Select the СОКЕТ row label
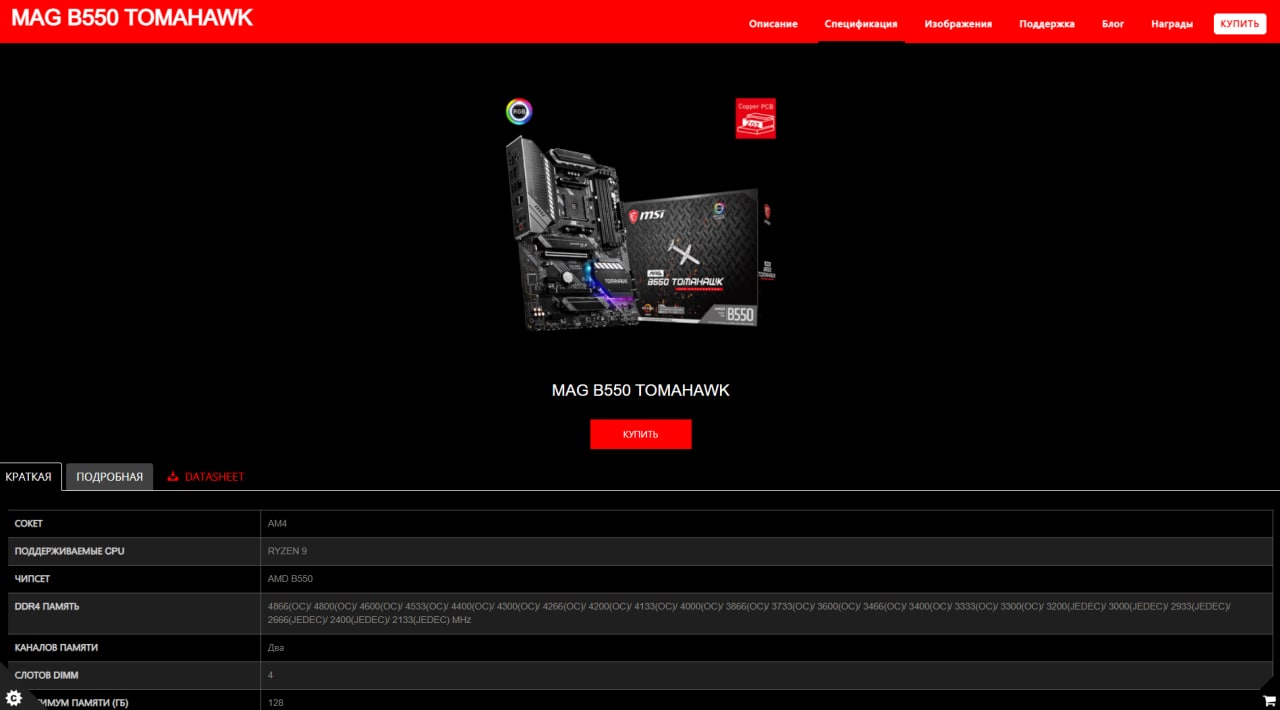Screen dimensions: 1280x710 tap(29, 524)
